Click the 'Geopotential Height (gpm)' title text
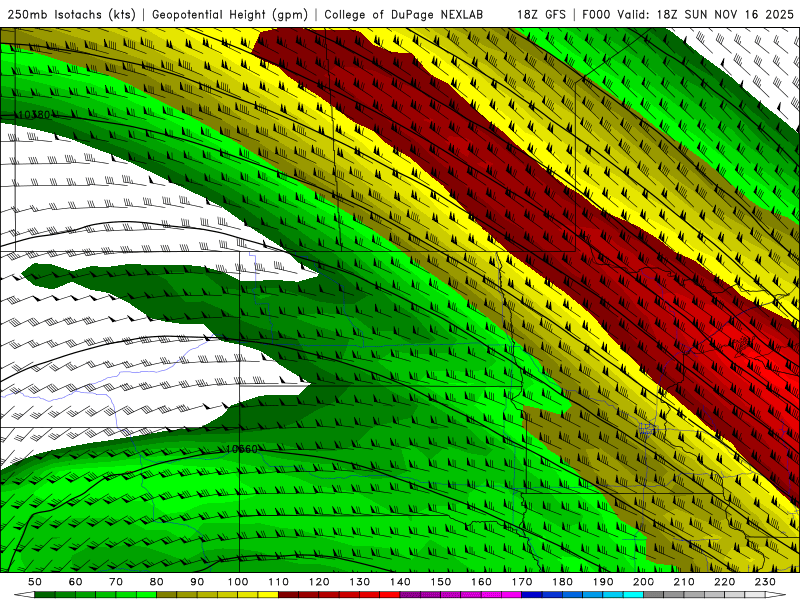Screen dimensions: 800x600 point(230,14)
